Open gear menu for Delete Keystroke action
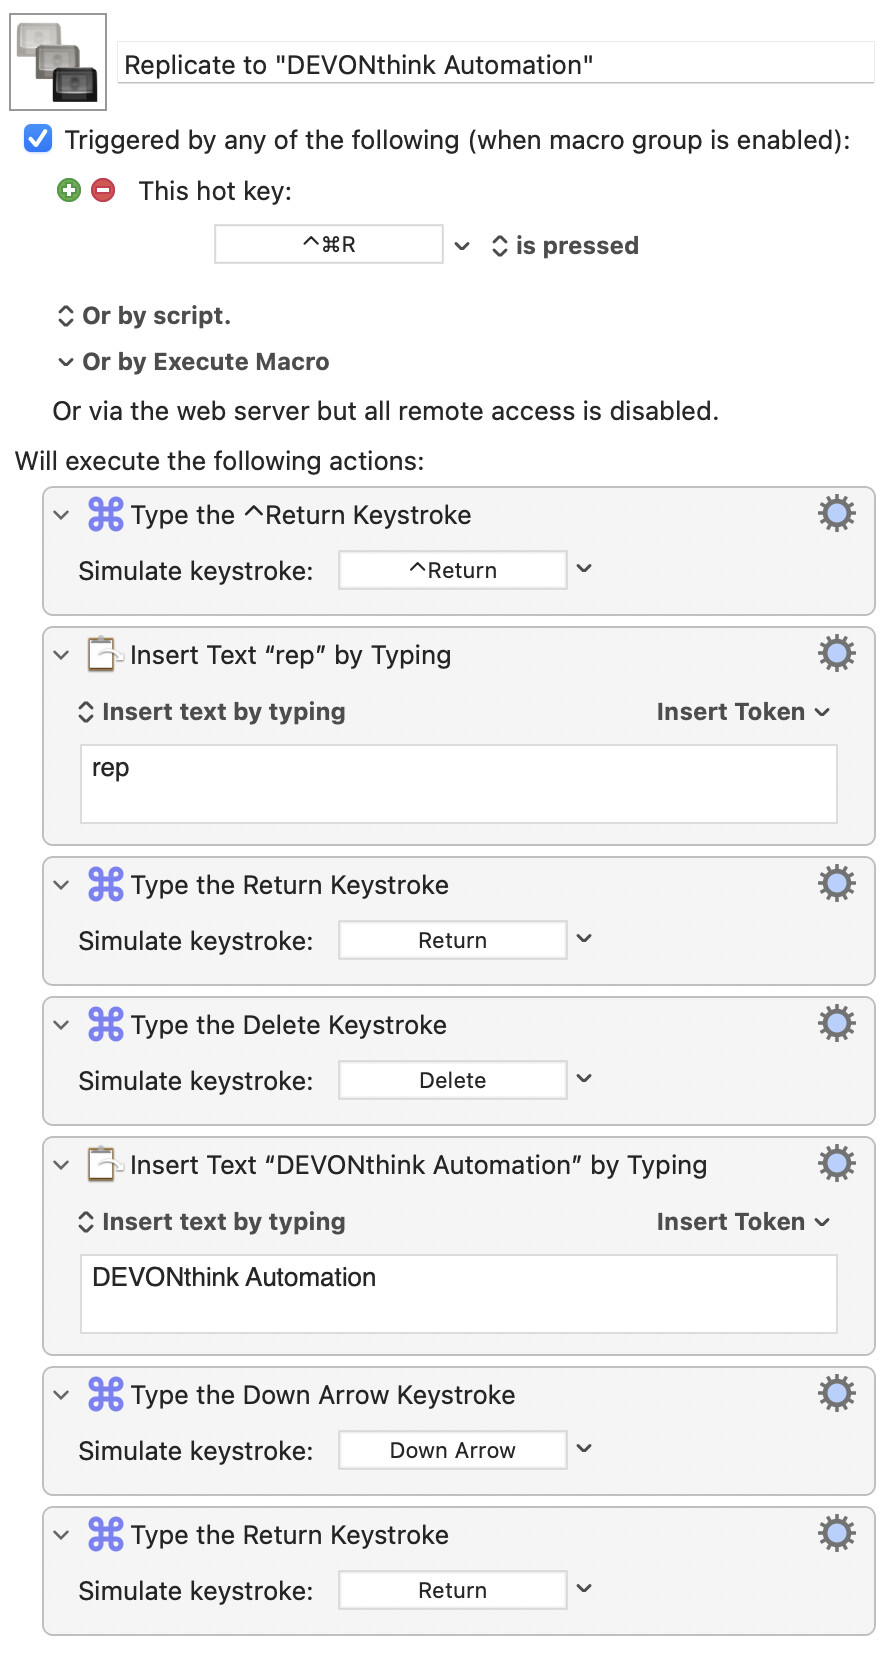The width and height of the screenshot is (892, 1654). 836,1024
